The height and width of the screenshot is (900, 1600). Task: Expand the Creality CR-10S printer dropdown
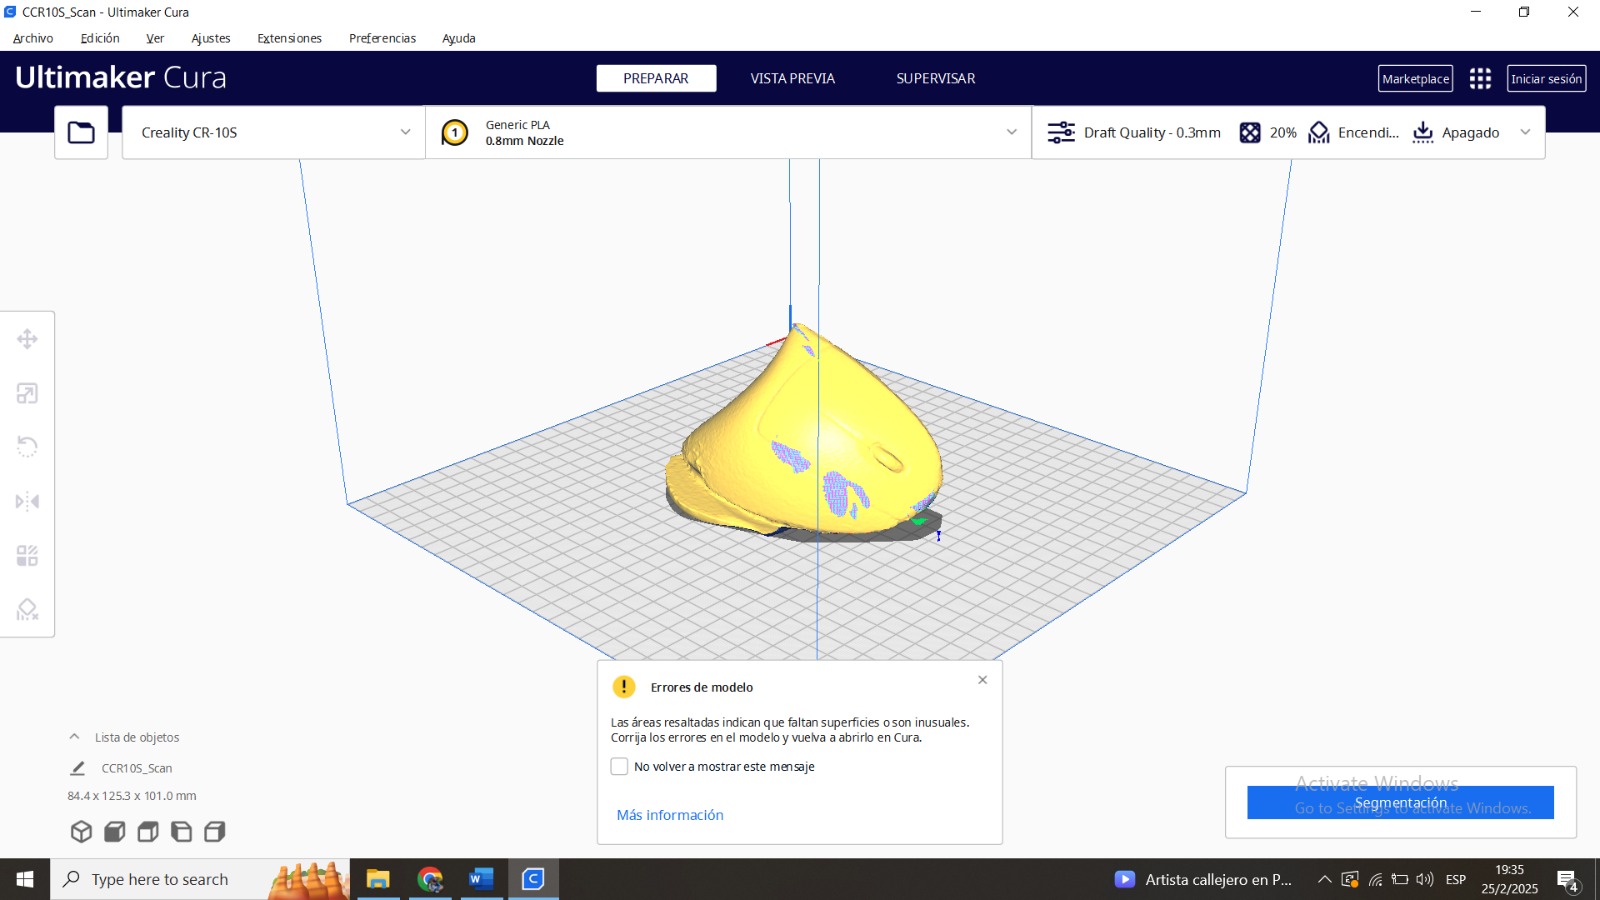click(x=405, y=132)
